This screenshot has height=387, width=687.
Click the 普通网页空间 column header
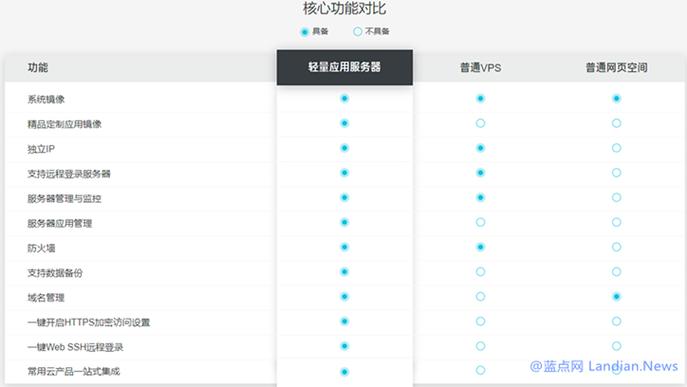616,67
